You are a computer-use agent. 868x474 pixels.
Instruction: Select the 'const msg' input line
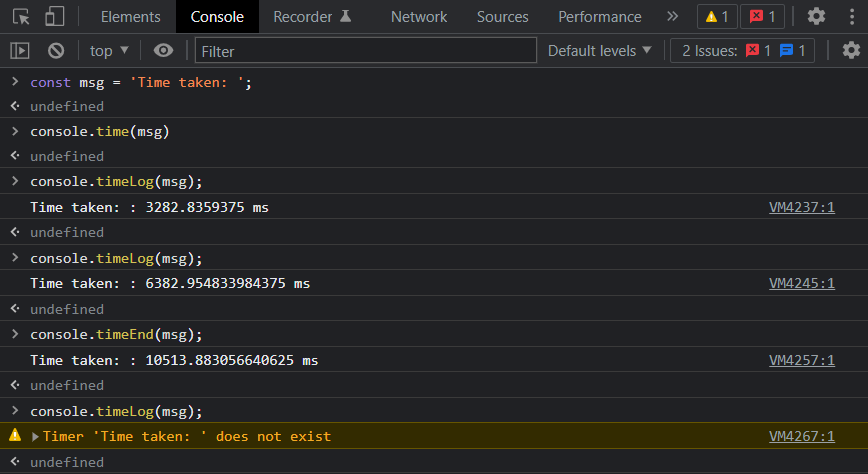click(x=141, y=83)
